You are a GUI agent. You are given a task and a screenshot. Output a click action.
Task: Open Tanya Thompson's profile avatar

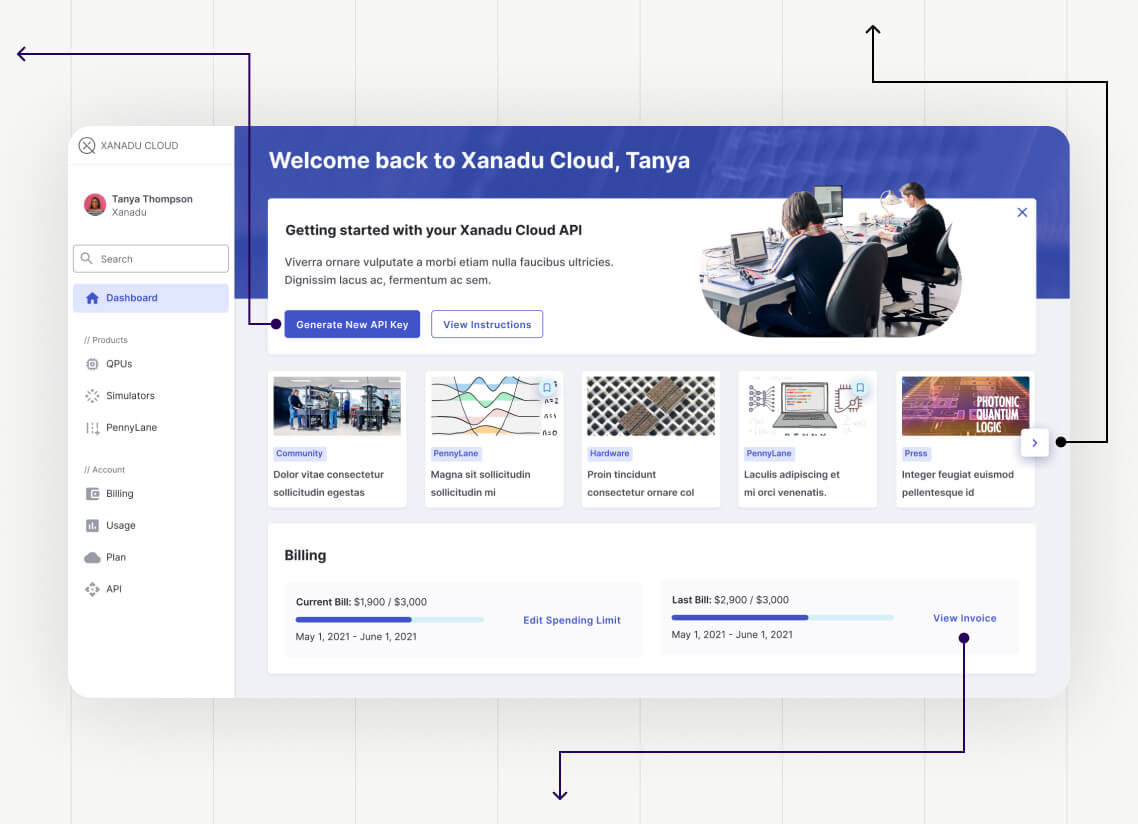click(95, 205)
